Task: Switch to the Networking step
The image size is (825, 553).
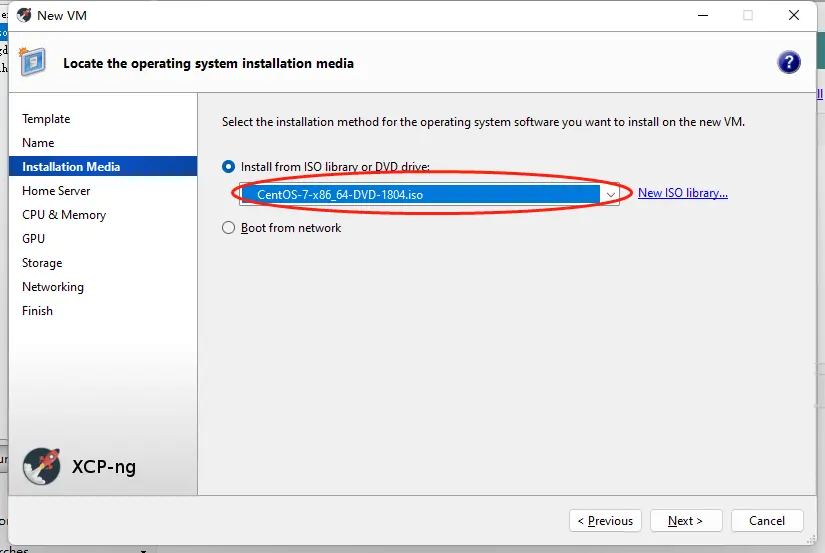Action: pyautogui.click(x=53, y=287)
